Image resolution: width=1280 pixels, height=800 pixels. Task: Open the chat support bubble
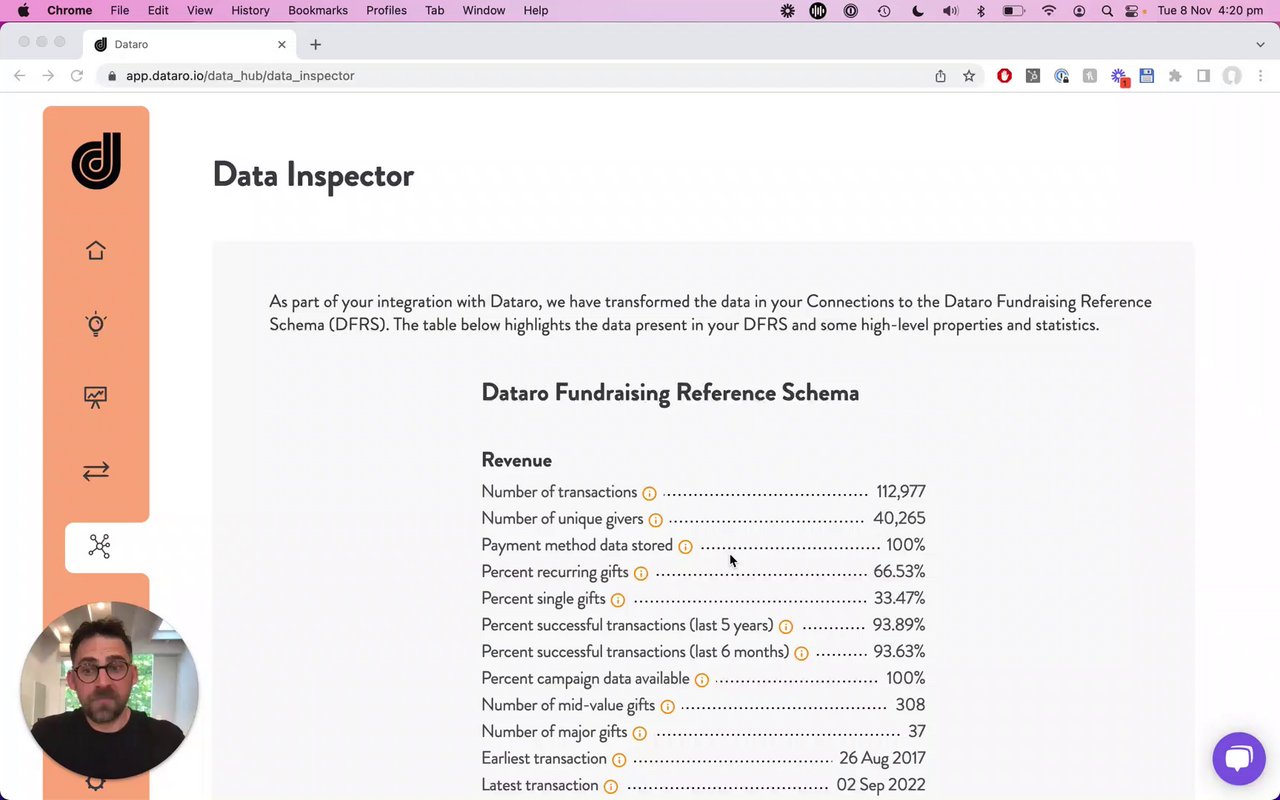(1238, 758)
